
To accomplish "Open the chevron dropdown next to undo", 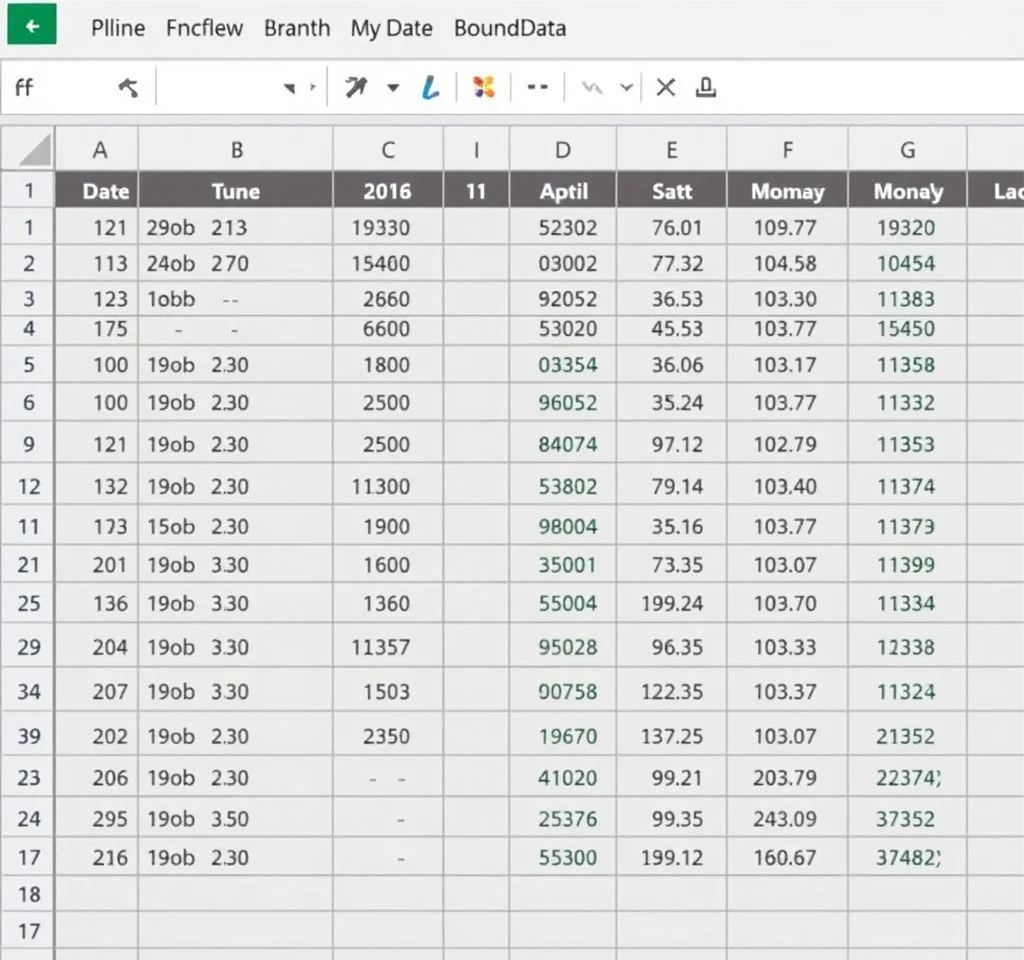I will 626,88.
